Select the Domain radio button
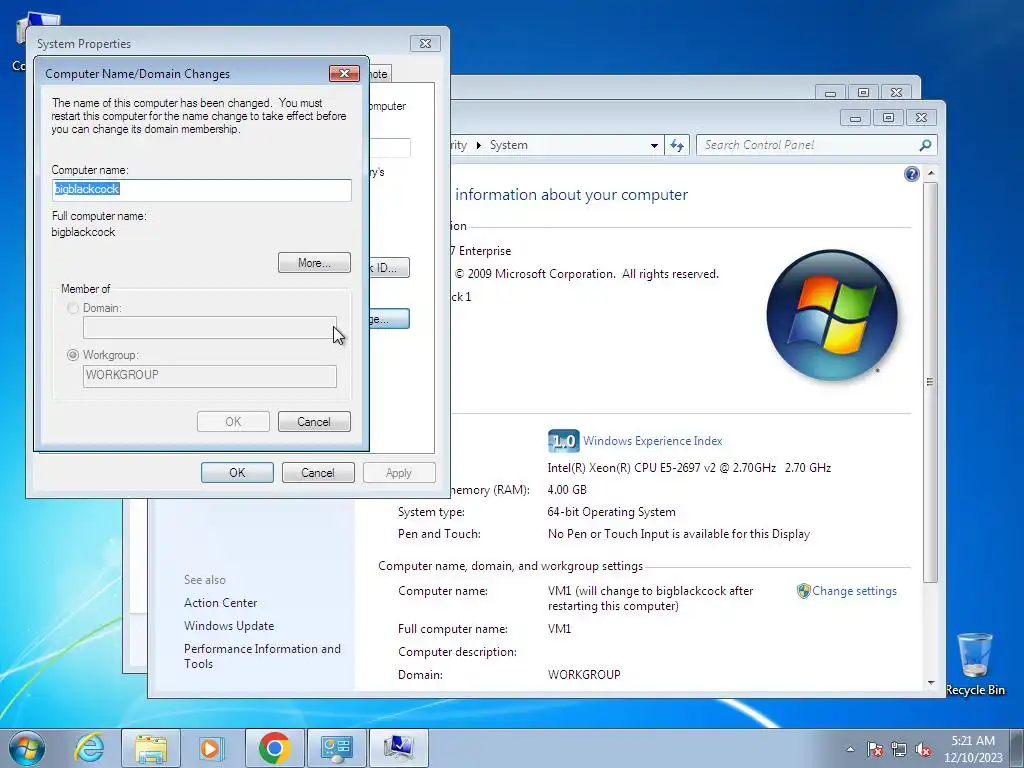The image size is (1024, 768). (72, 308)
